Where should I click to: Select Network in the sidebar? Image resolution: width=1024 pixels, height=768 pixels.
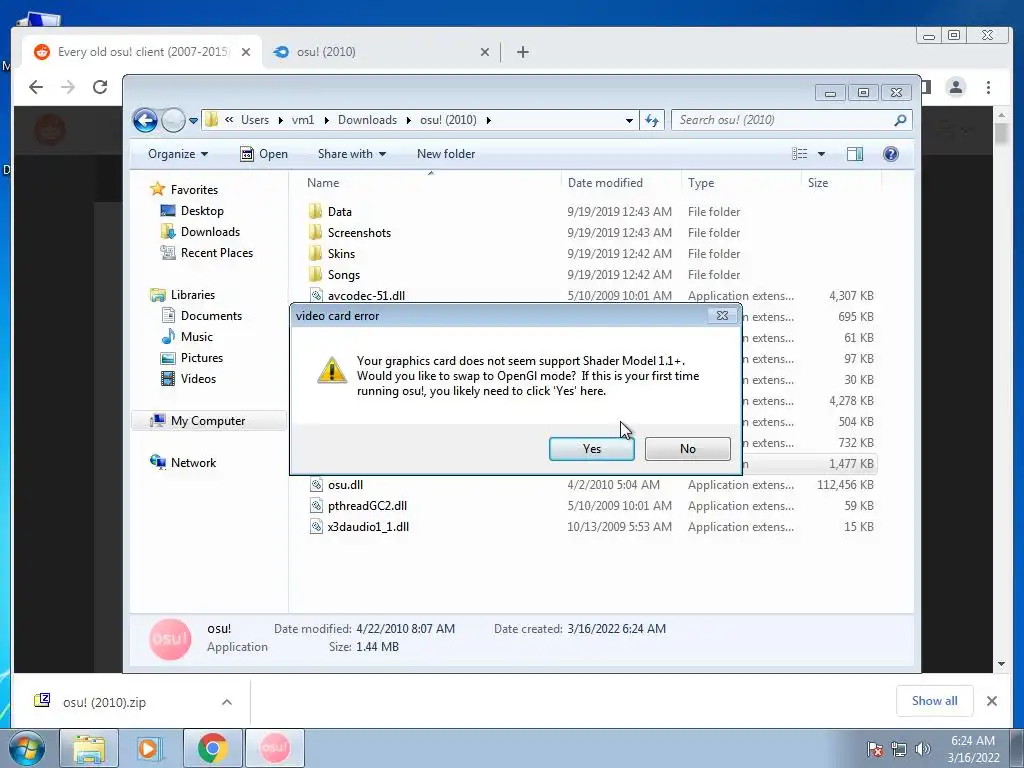coord(193,462)
